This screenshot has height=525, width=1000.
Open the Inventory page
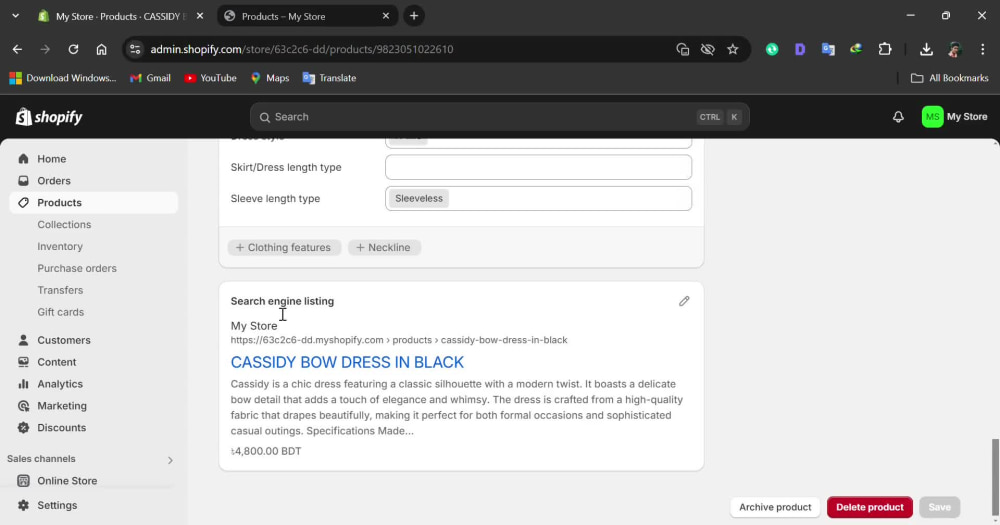pyautogui.click(x=60, y=246)
